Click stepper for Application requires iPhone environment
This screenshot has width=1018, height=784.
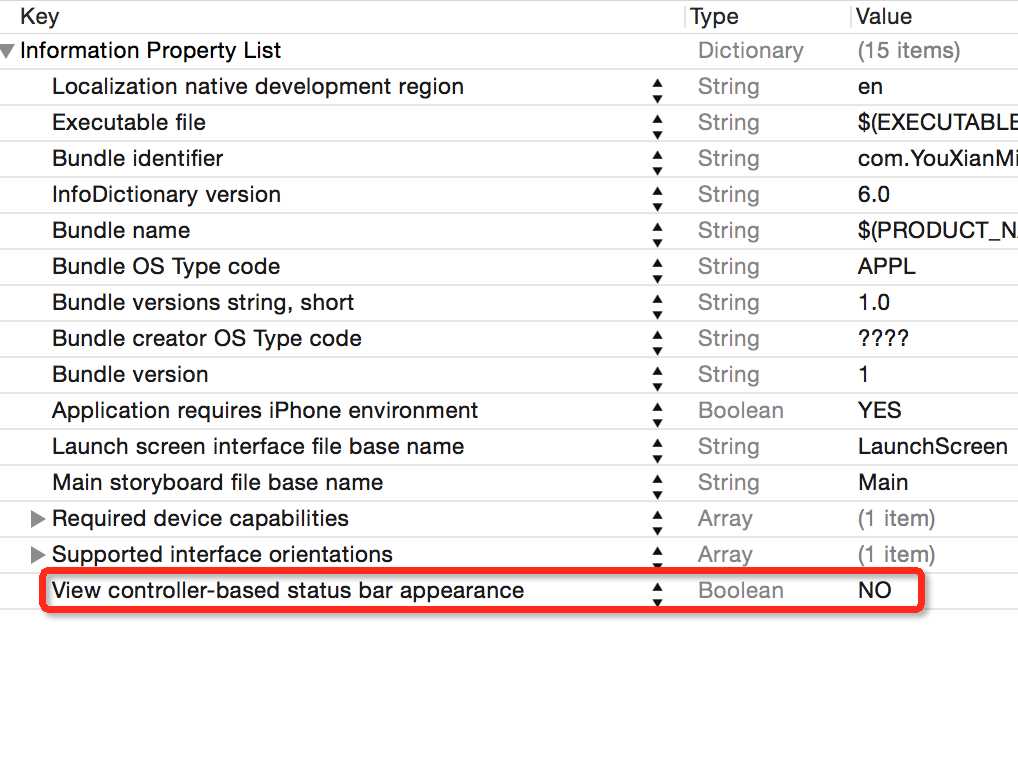click(x=657, y=411)
